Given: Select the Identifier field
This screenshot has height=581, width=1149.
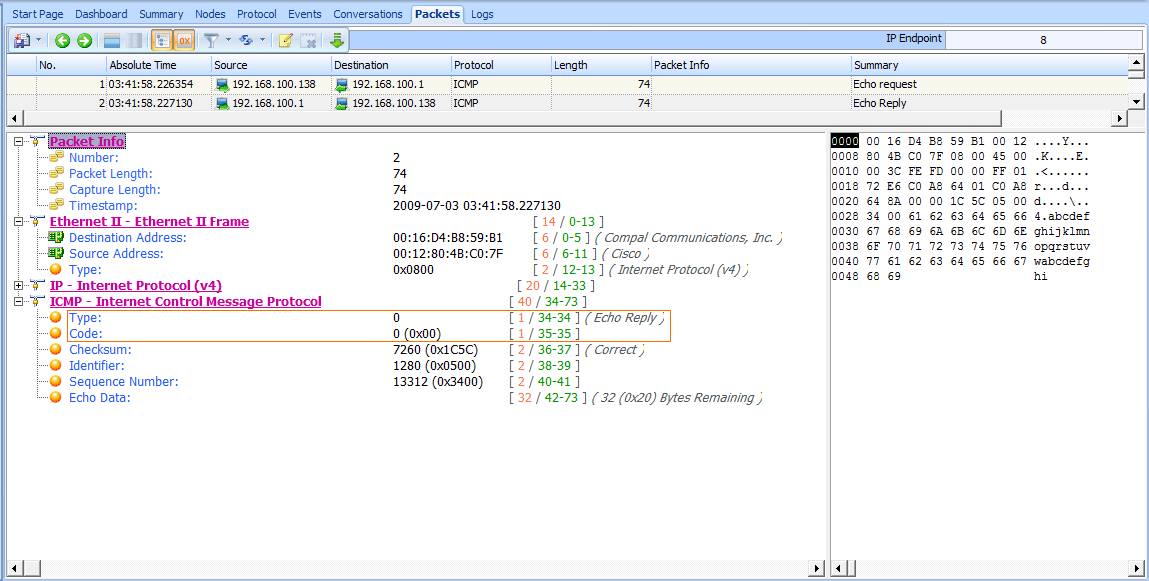Looking at the screenshot, I should point(97,366).
